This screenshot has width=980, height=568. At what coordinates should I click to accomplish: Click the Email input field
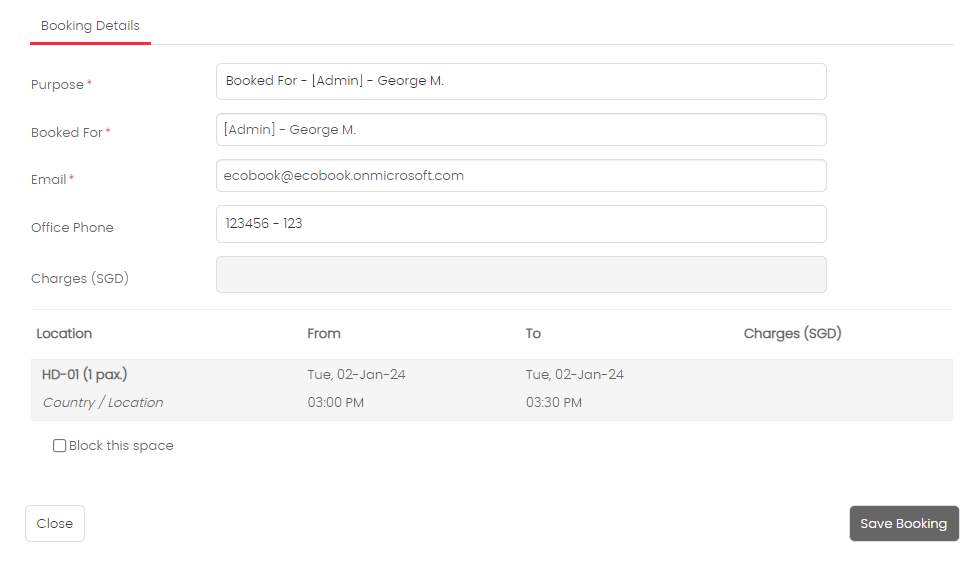(521, 176)
